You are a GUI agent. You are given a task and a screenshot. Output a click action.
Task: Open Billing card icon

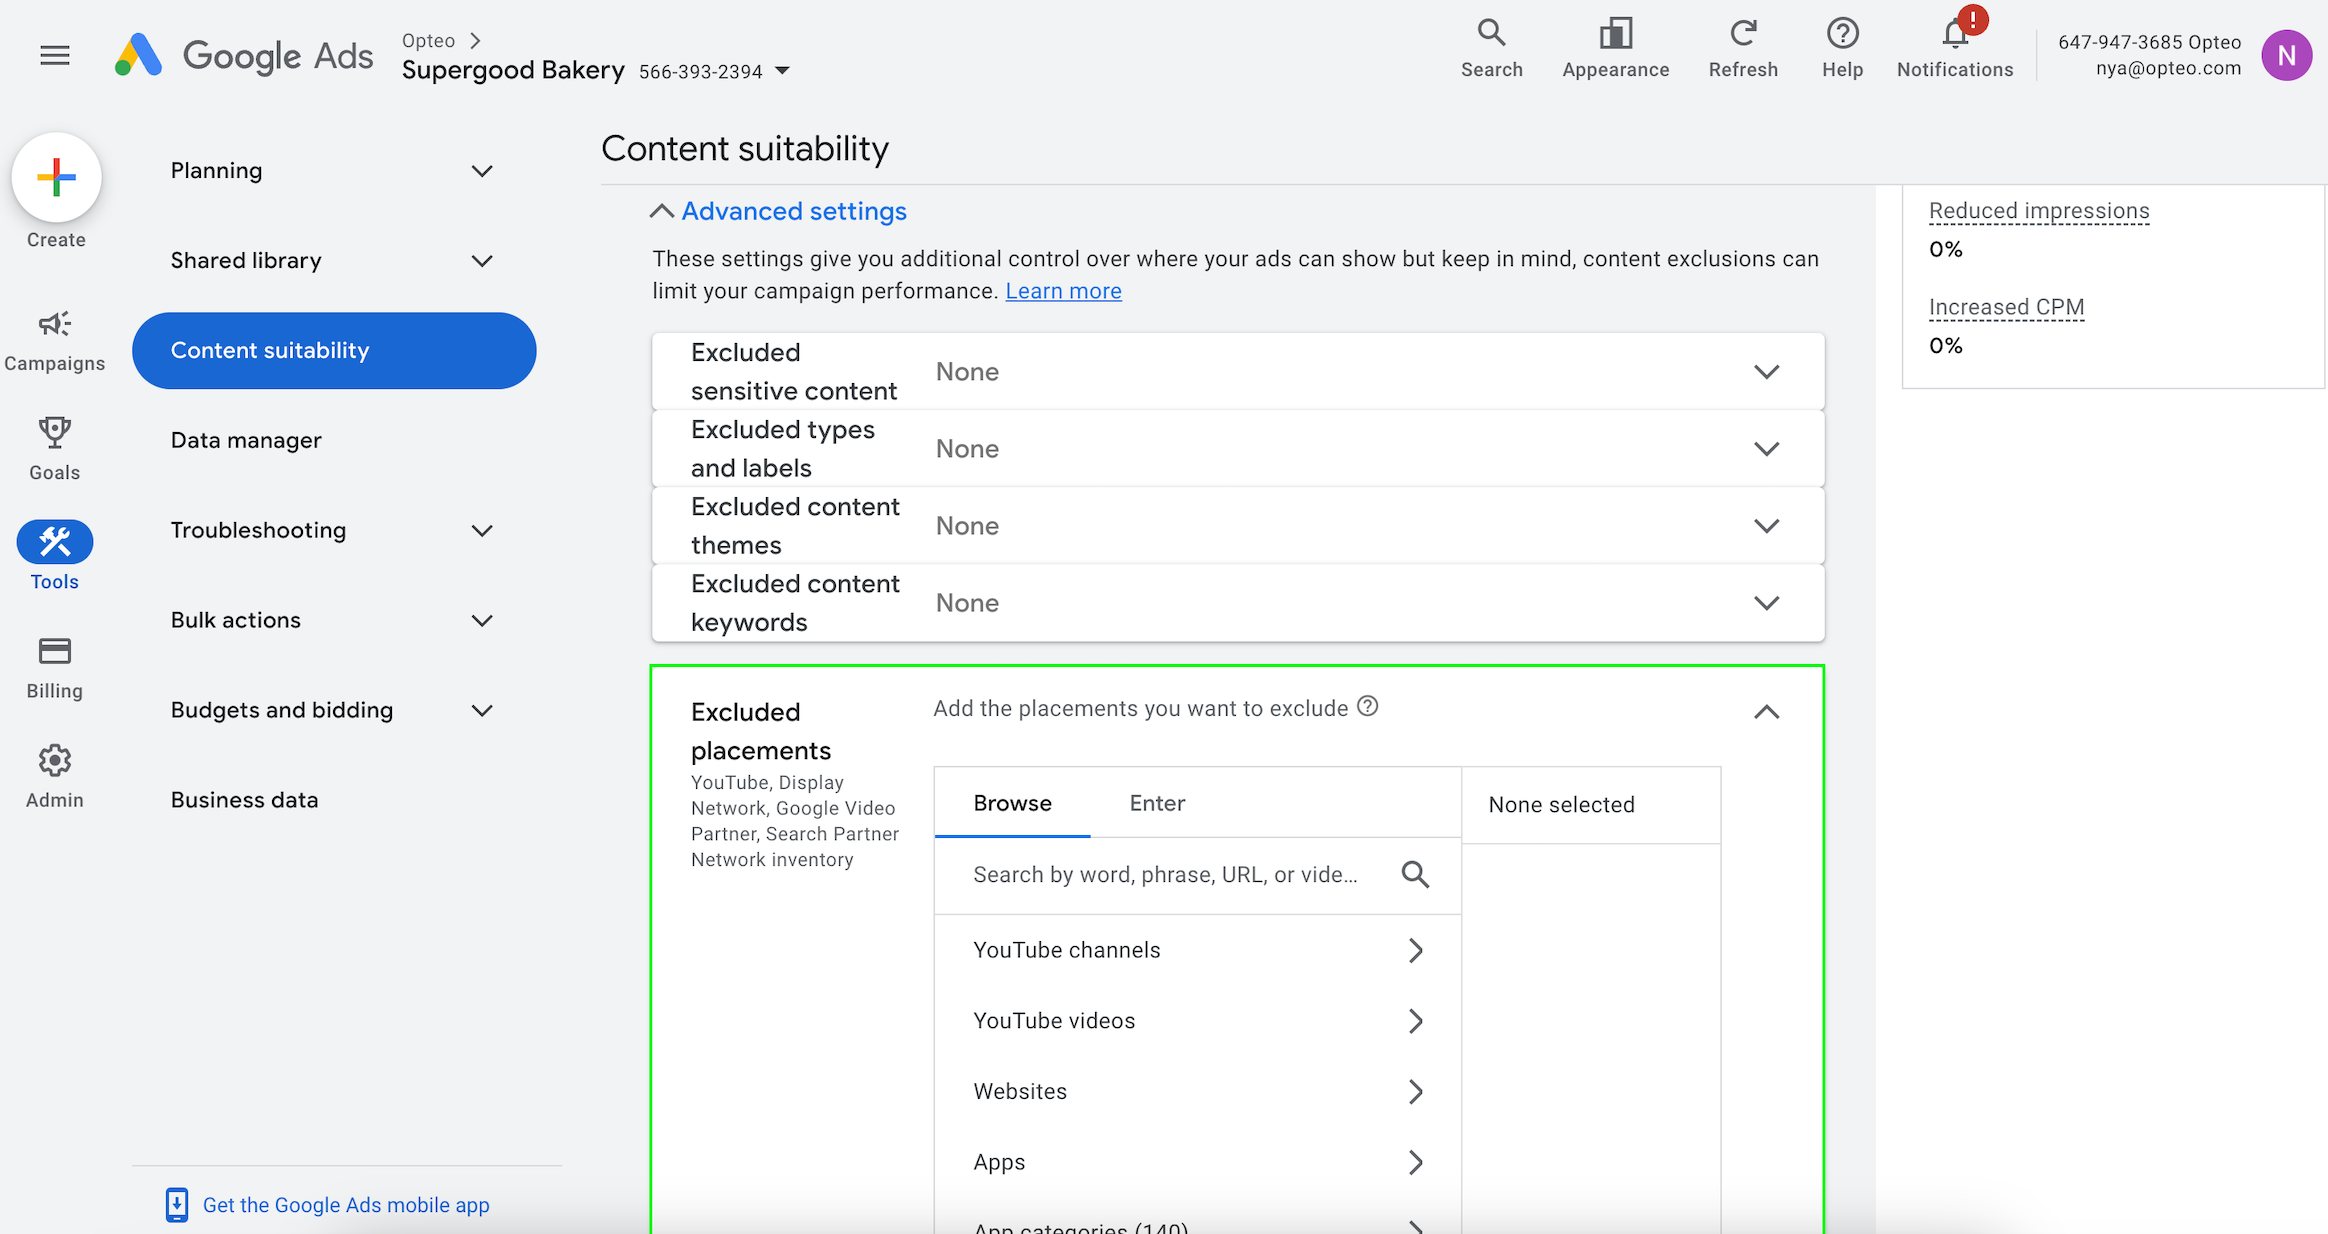[54, 652]
